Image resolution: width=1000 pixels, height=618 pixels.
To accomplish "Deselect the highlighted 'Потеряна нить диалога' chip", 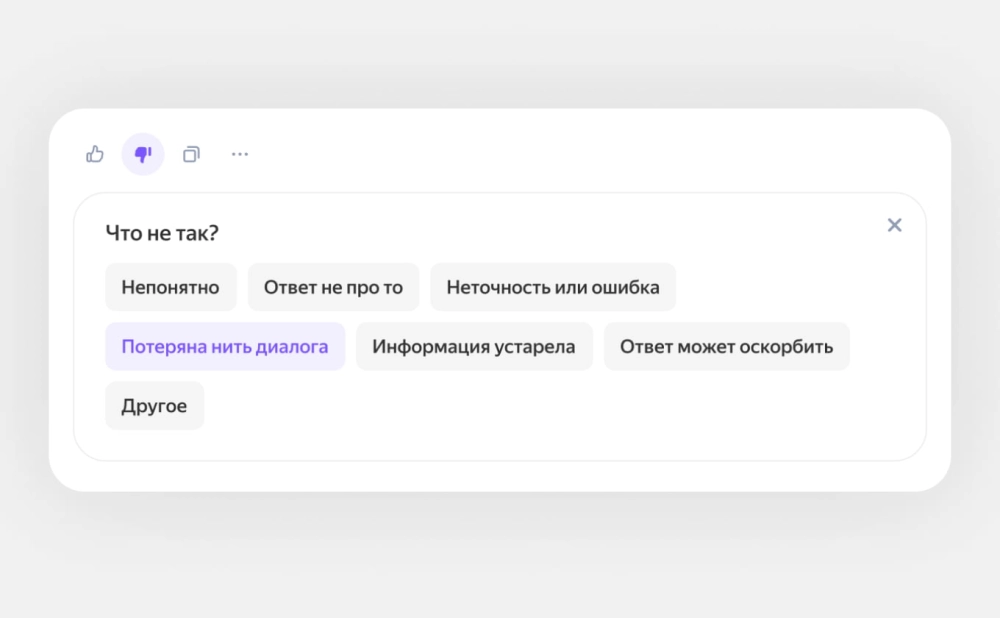I will click(225, 347).
